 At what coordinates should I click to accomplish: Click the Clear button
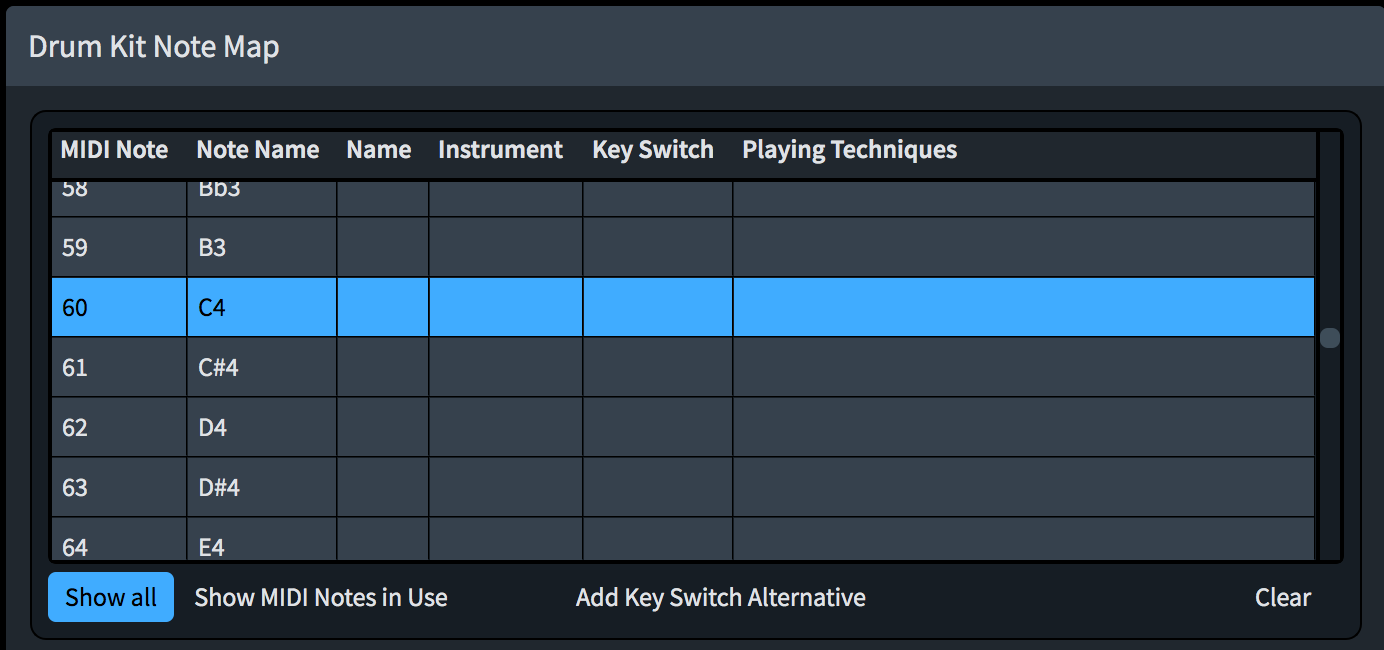click(1283, 597)
